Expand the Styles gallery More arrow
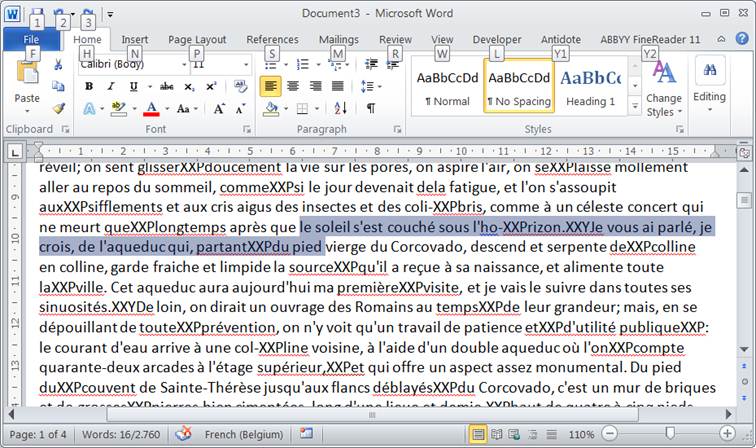756x448 pixels. tap(635, 107)
